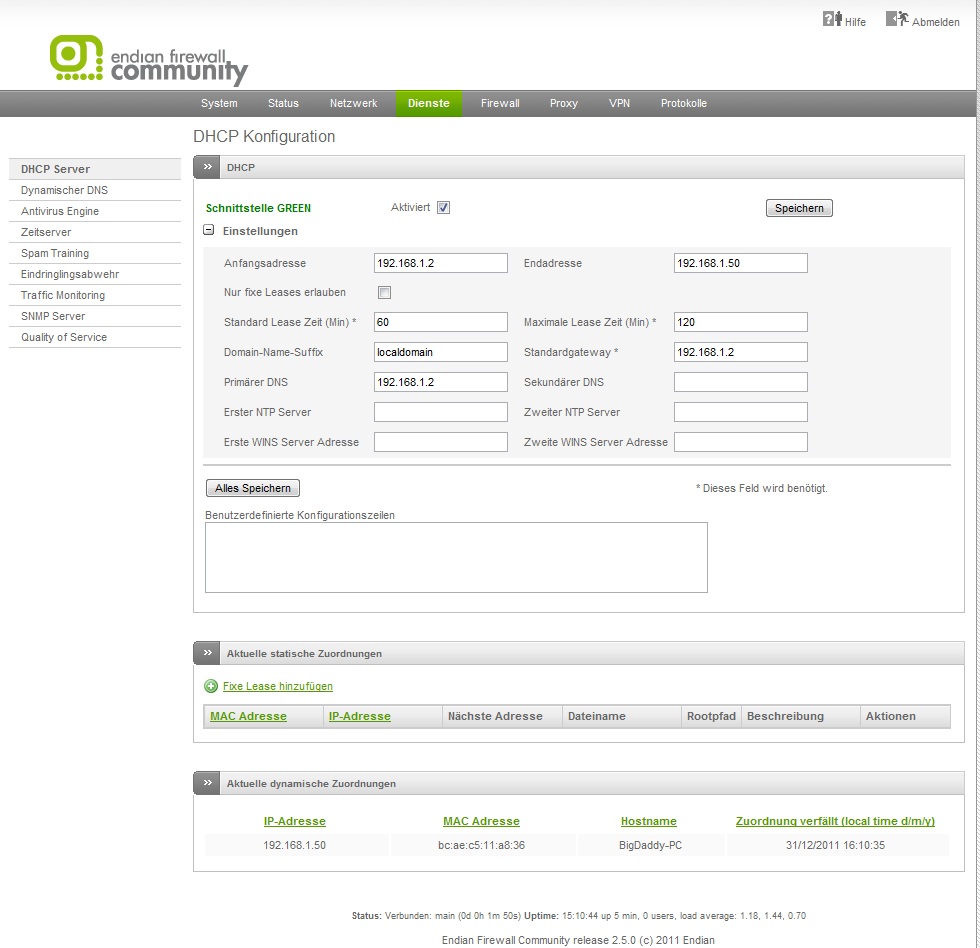Viewport: 980px width, 948px height.
Task: Switch to the Netzwerk menu tab
Action: [353, 104]
